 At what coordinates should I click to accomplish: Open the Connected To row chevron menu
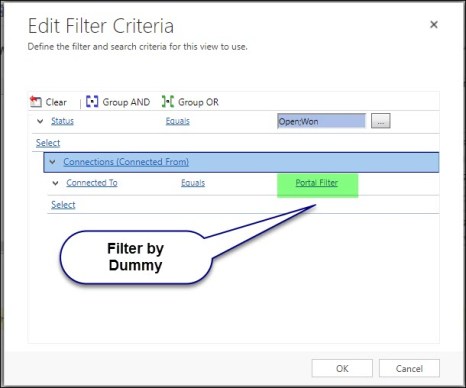pyautogui.click(x=56, y=183)
